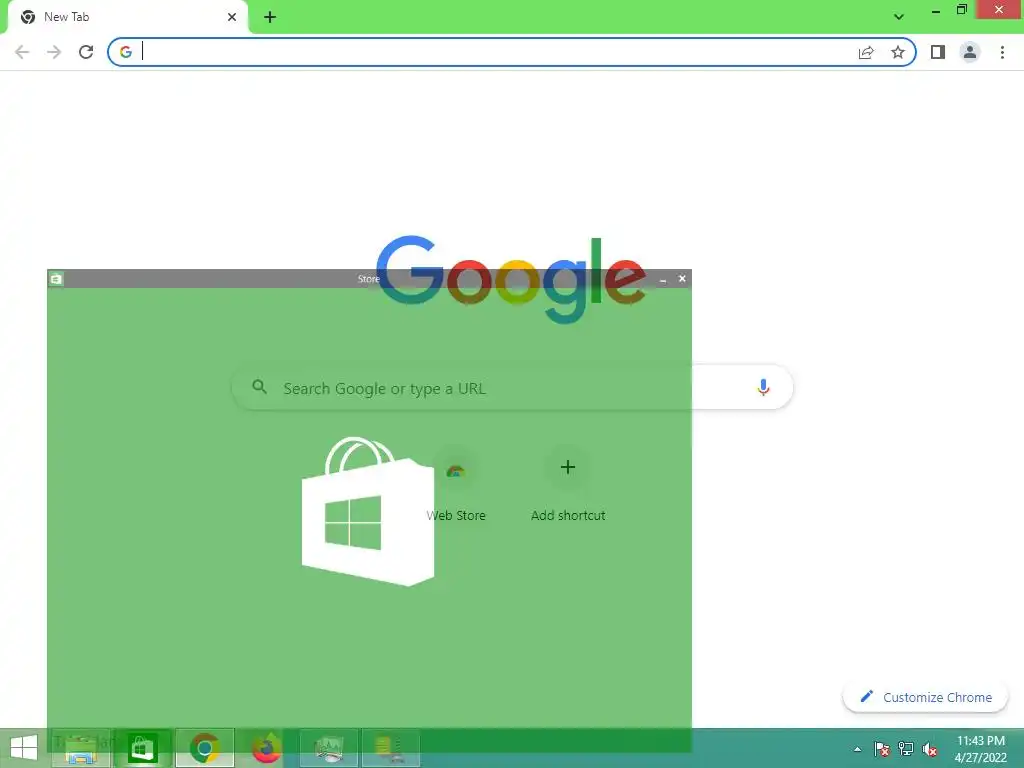Click the share page icon in address bar

(x=866, y=52)
